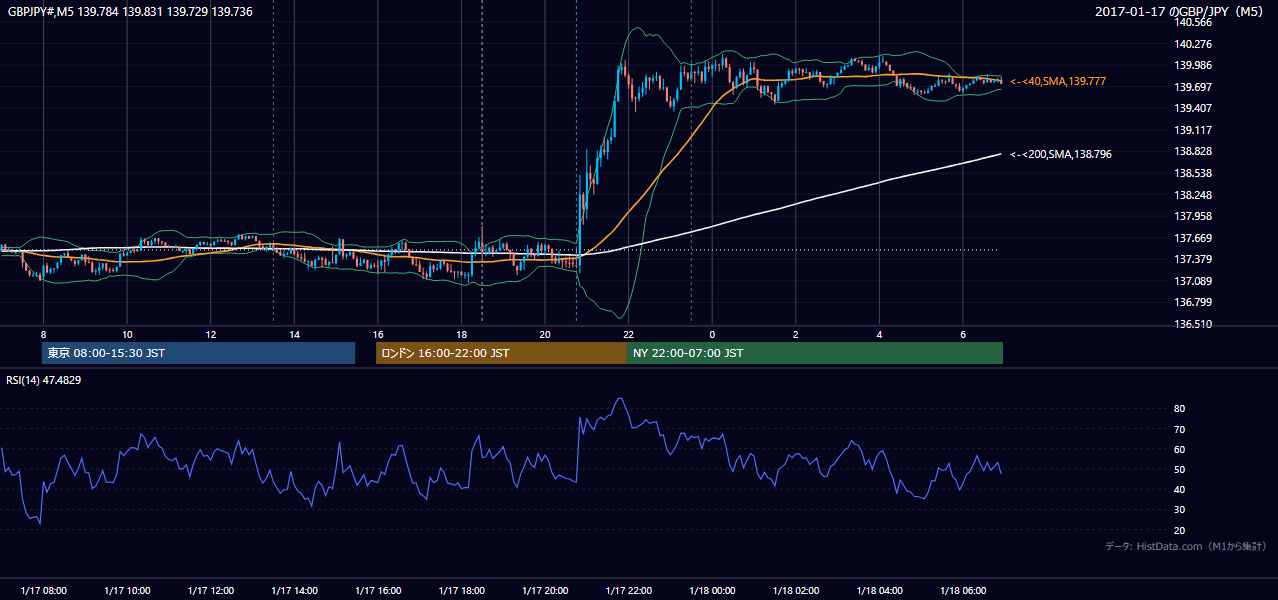This screenshot has height=600, width=1278.
Task: Click price axis value 139.117
Action: [1193, 130]
